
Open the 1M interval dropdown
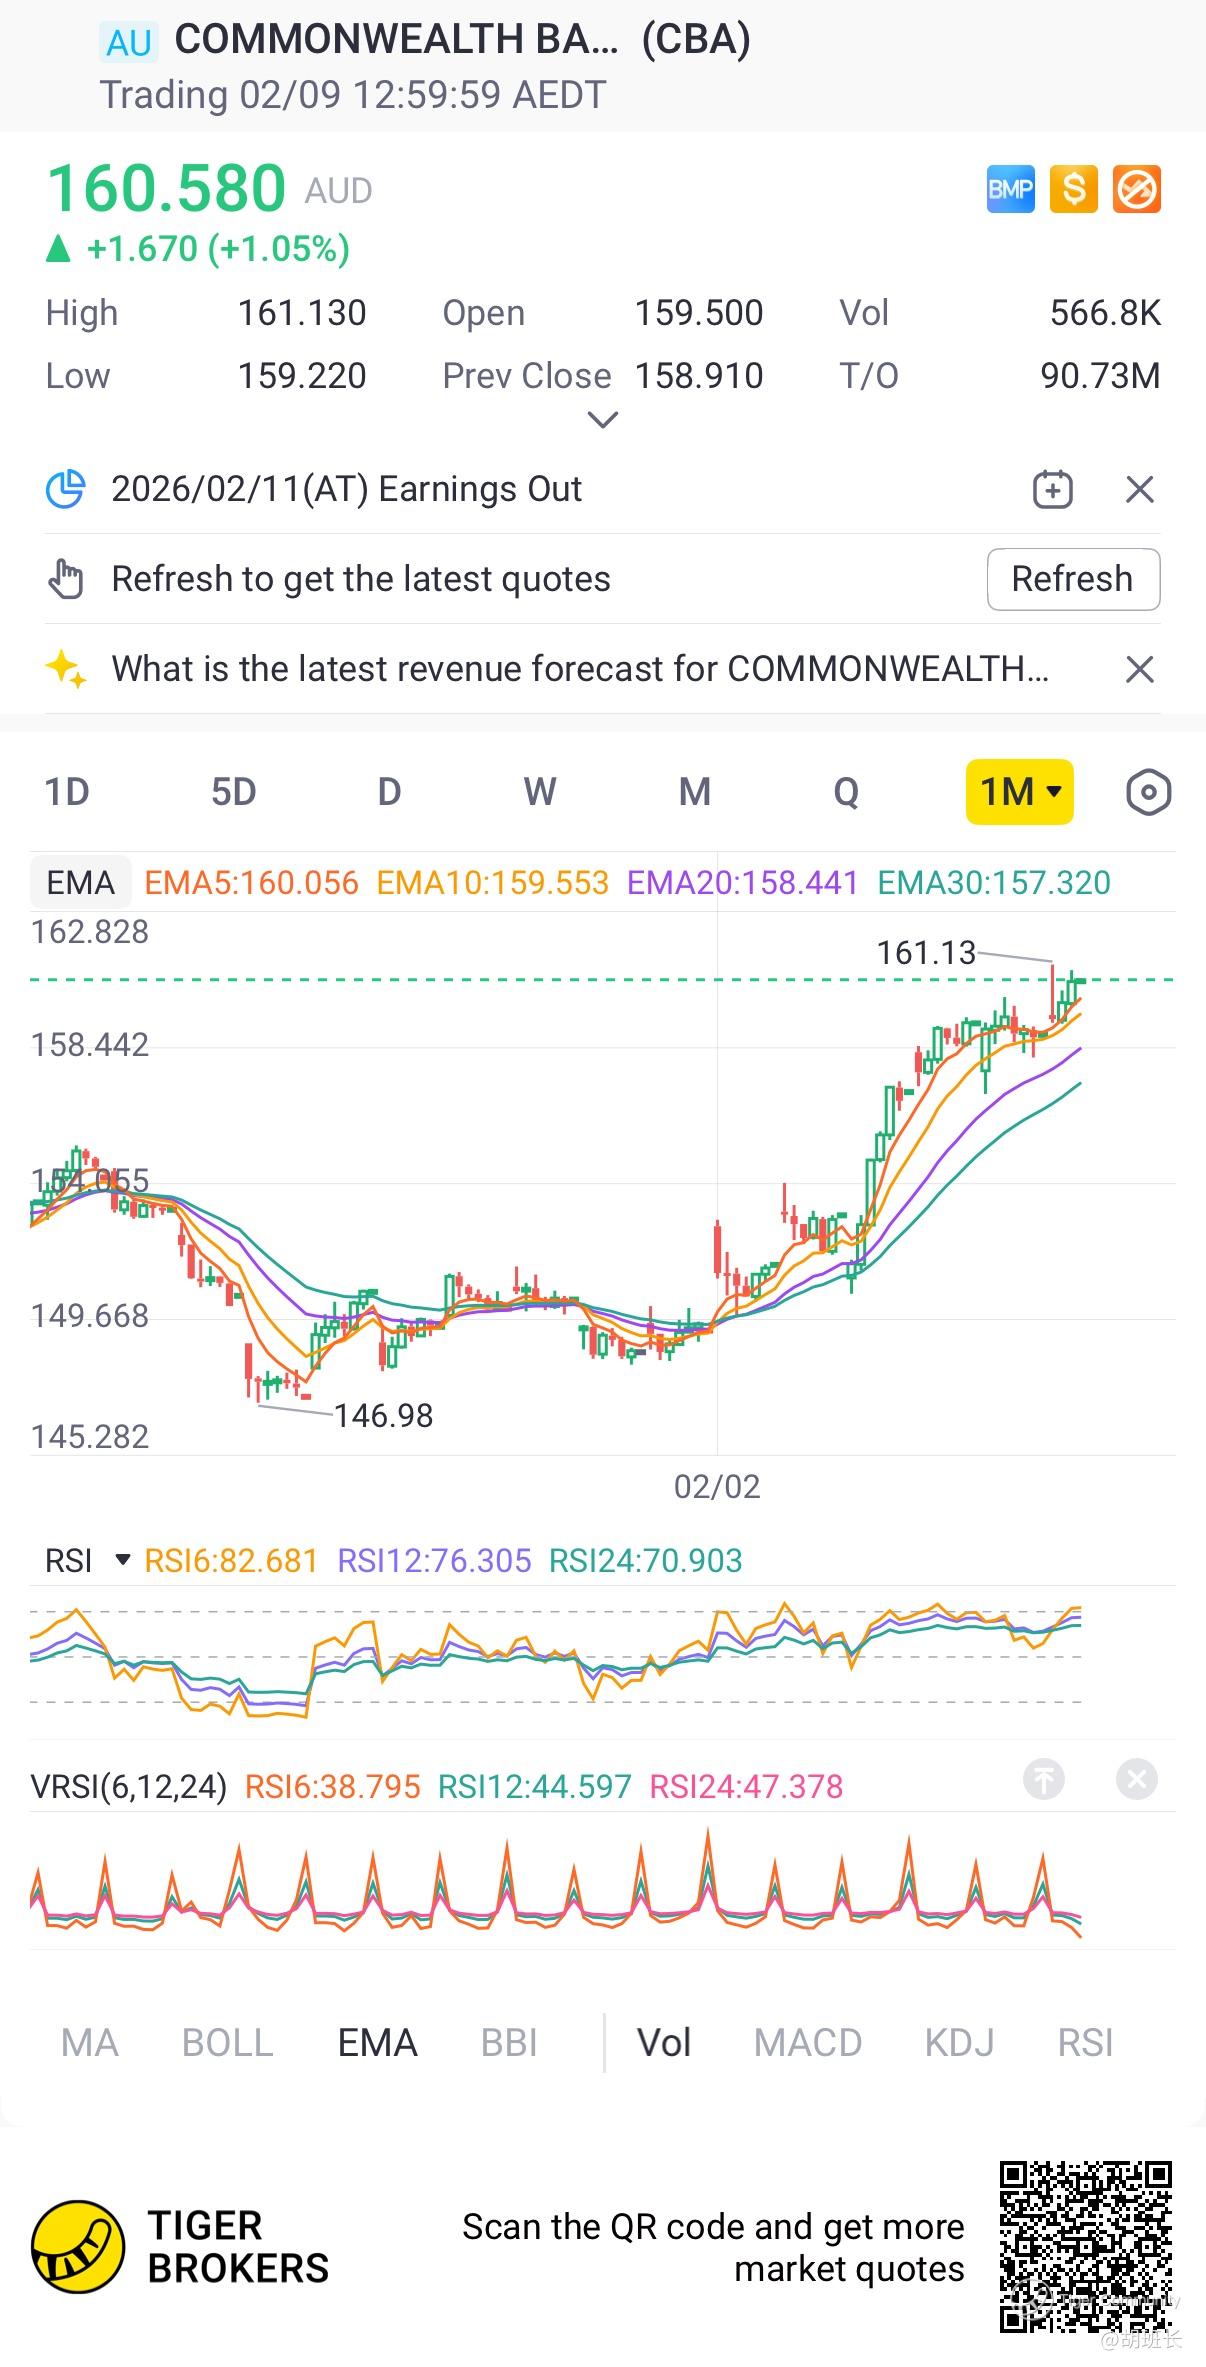tap(1020, 792)
